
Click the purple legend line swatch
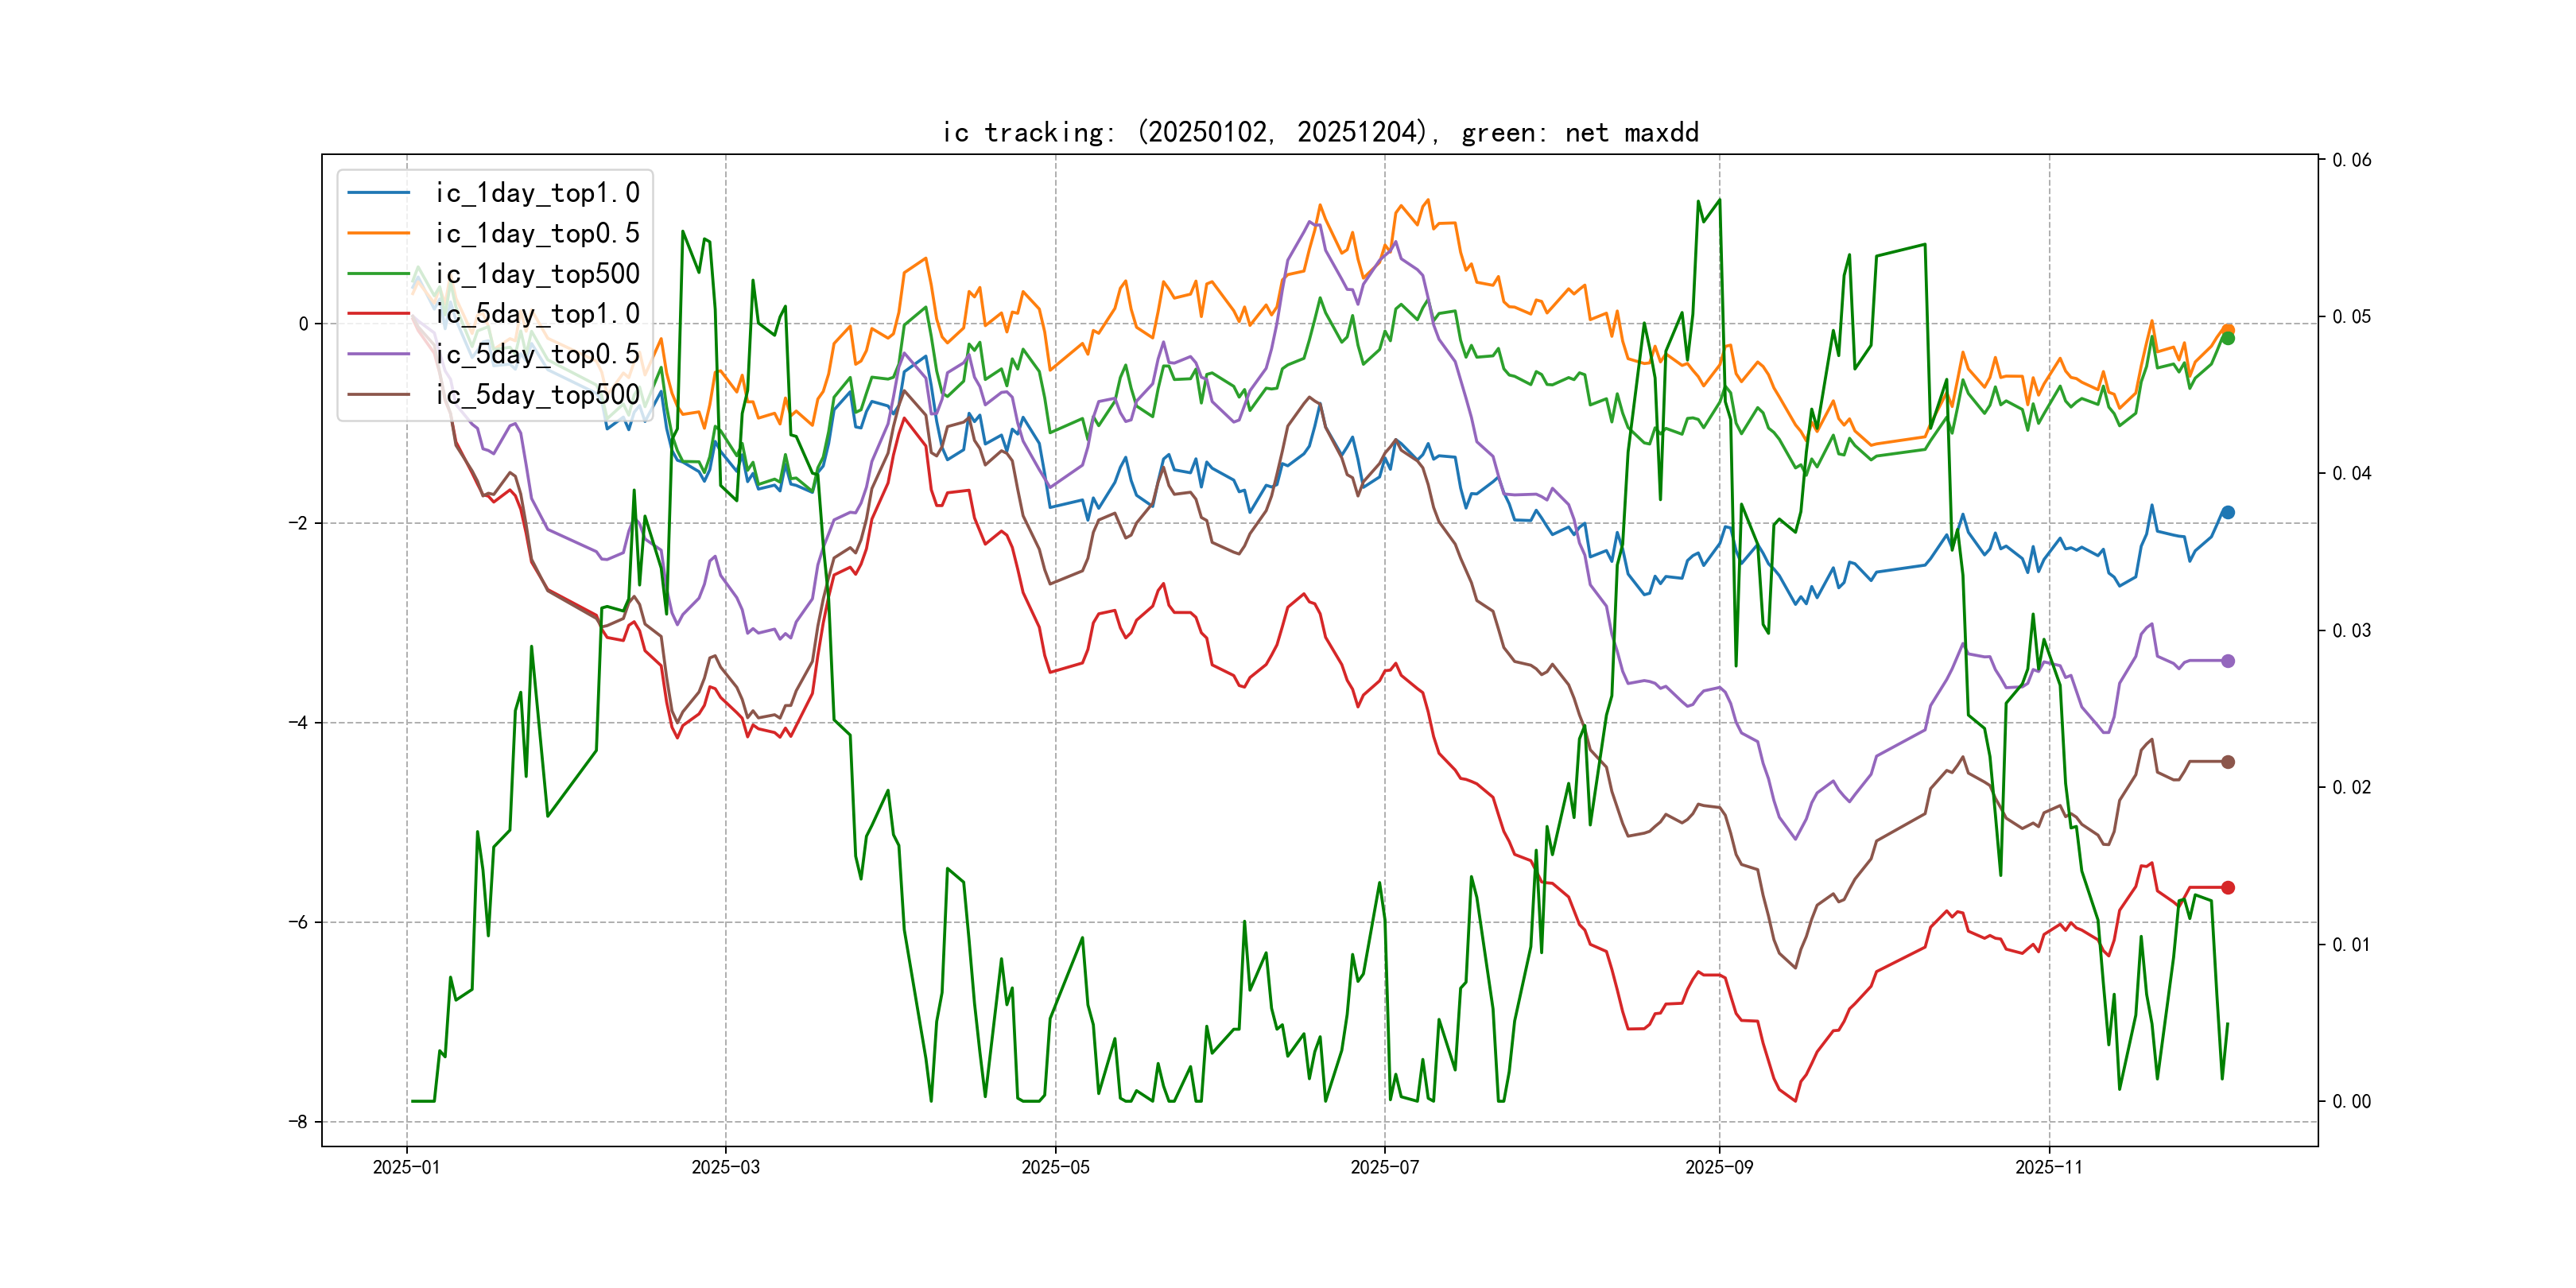(x=378, y=354)
